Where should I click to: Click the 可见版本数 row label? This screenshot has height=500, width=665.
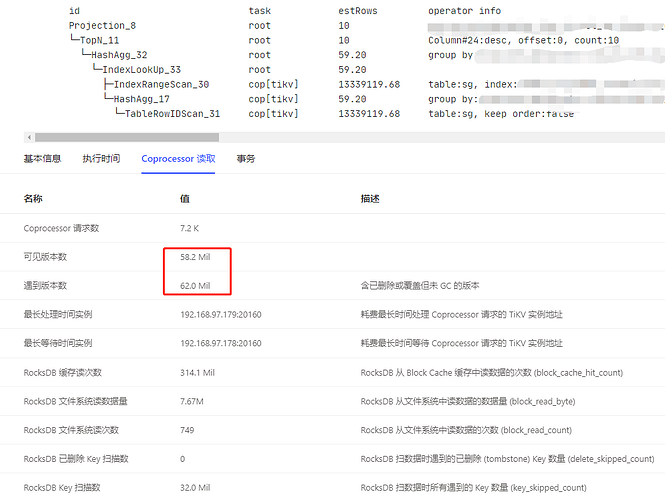point(45,257)
